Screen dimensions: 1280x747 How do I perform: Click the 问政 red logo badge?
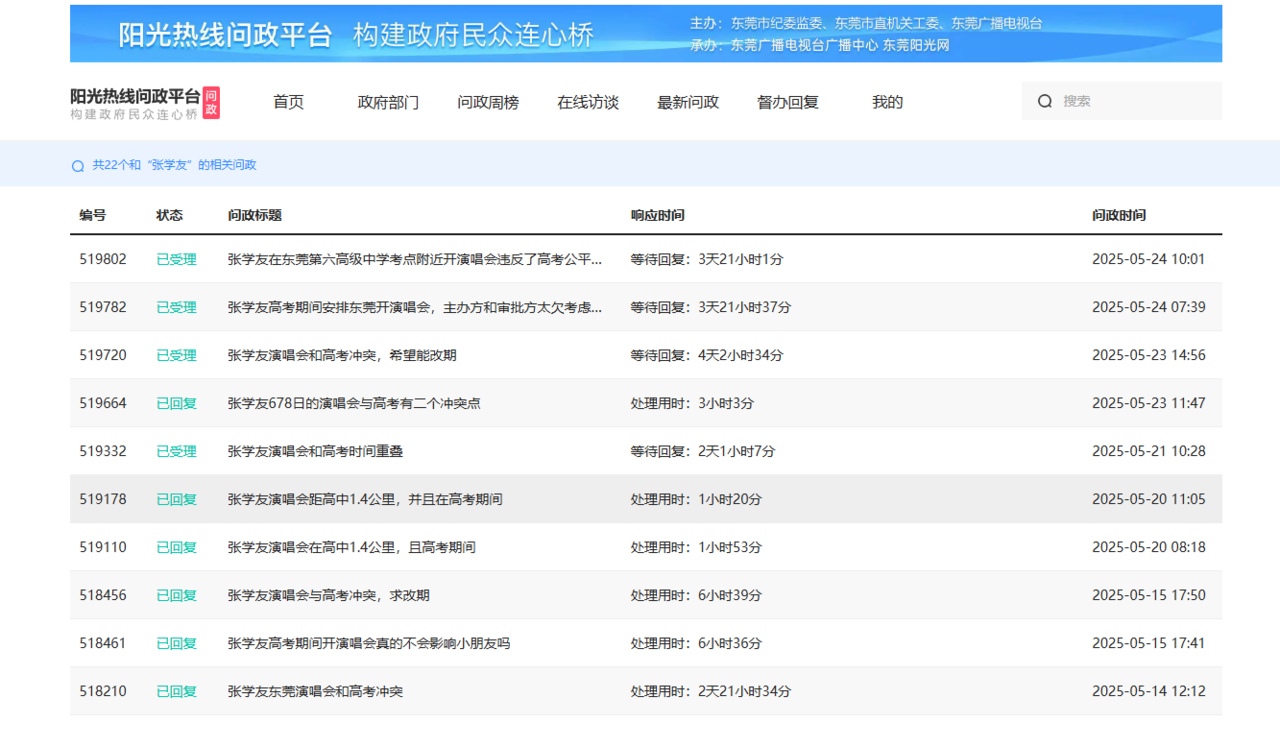pos(211,102)
